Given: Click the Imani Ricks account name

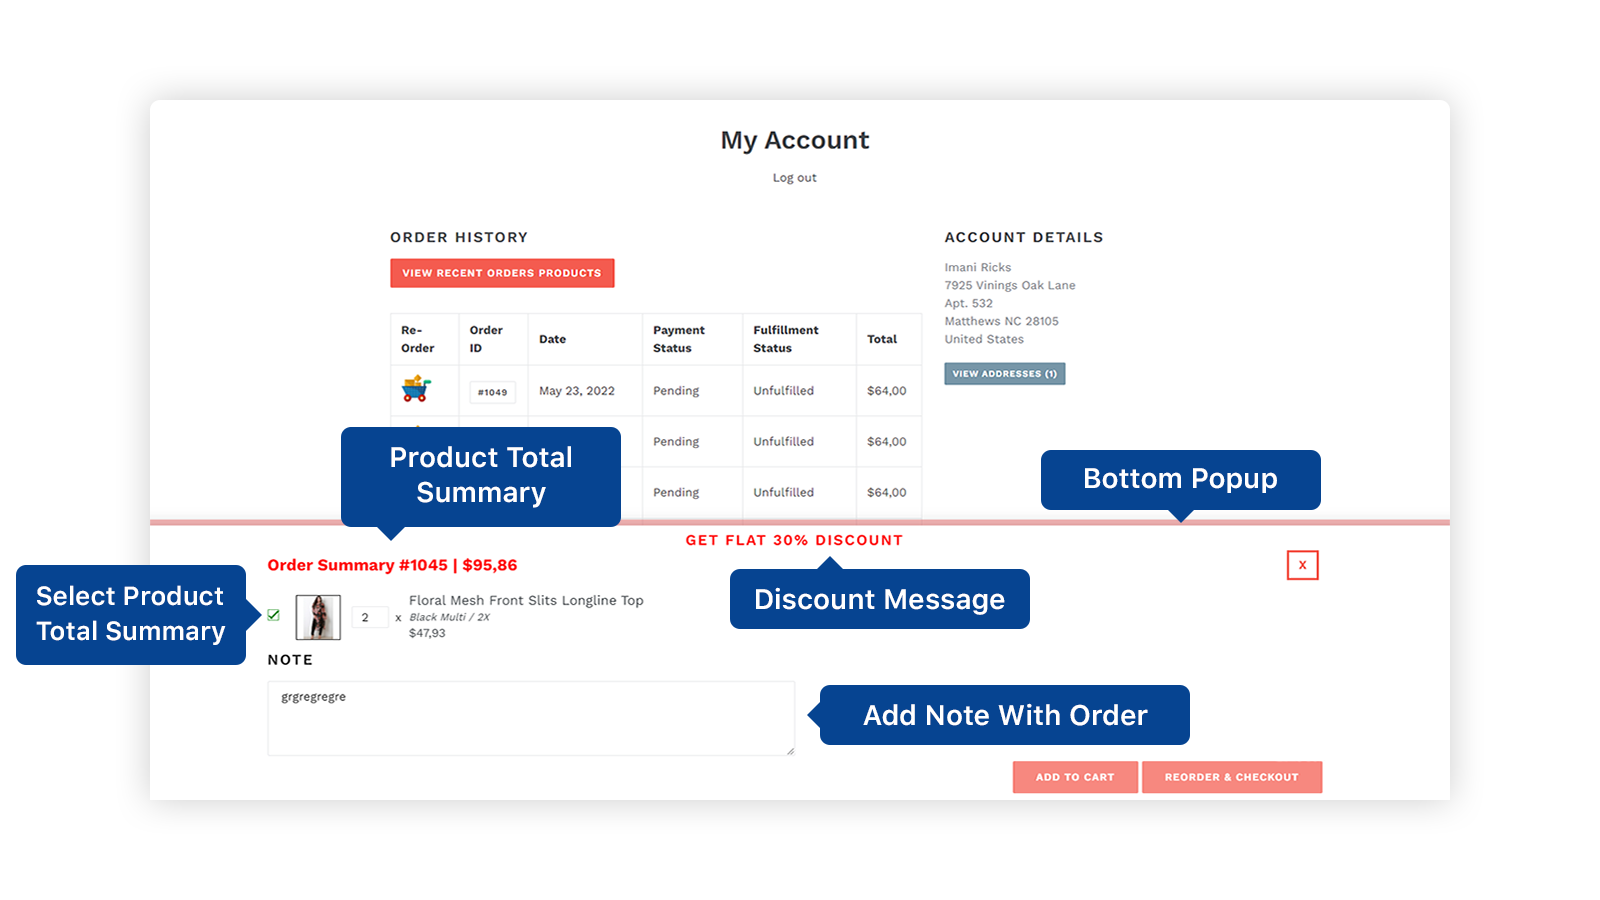Looking at the screenshot, I should (977, 267).
